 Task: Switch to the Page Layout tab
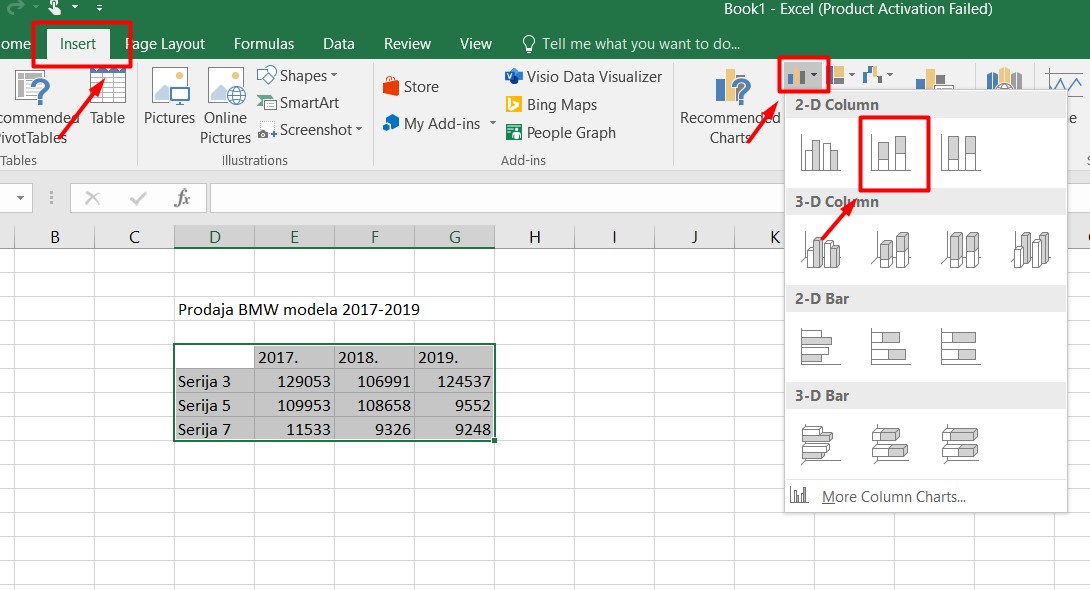coord(165,44)
